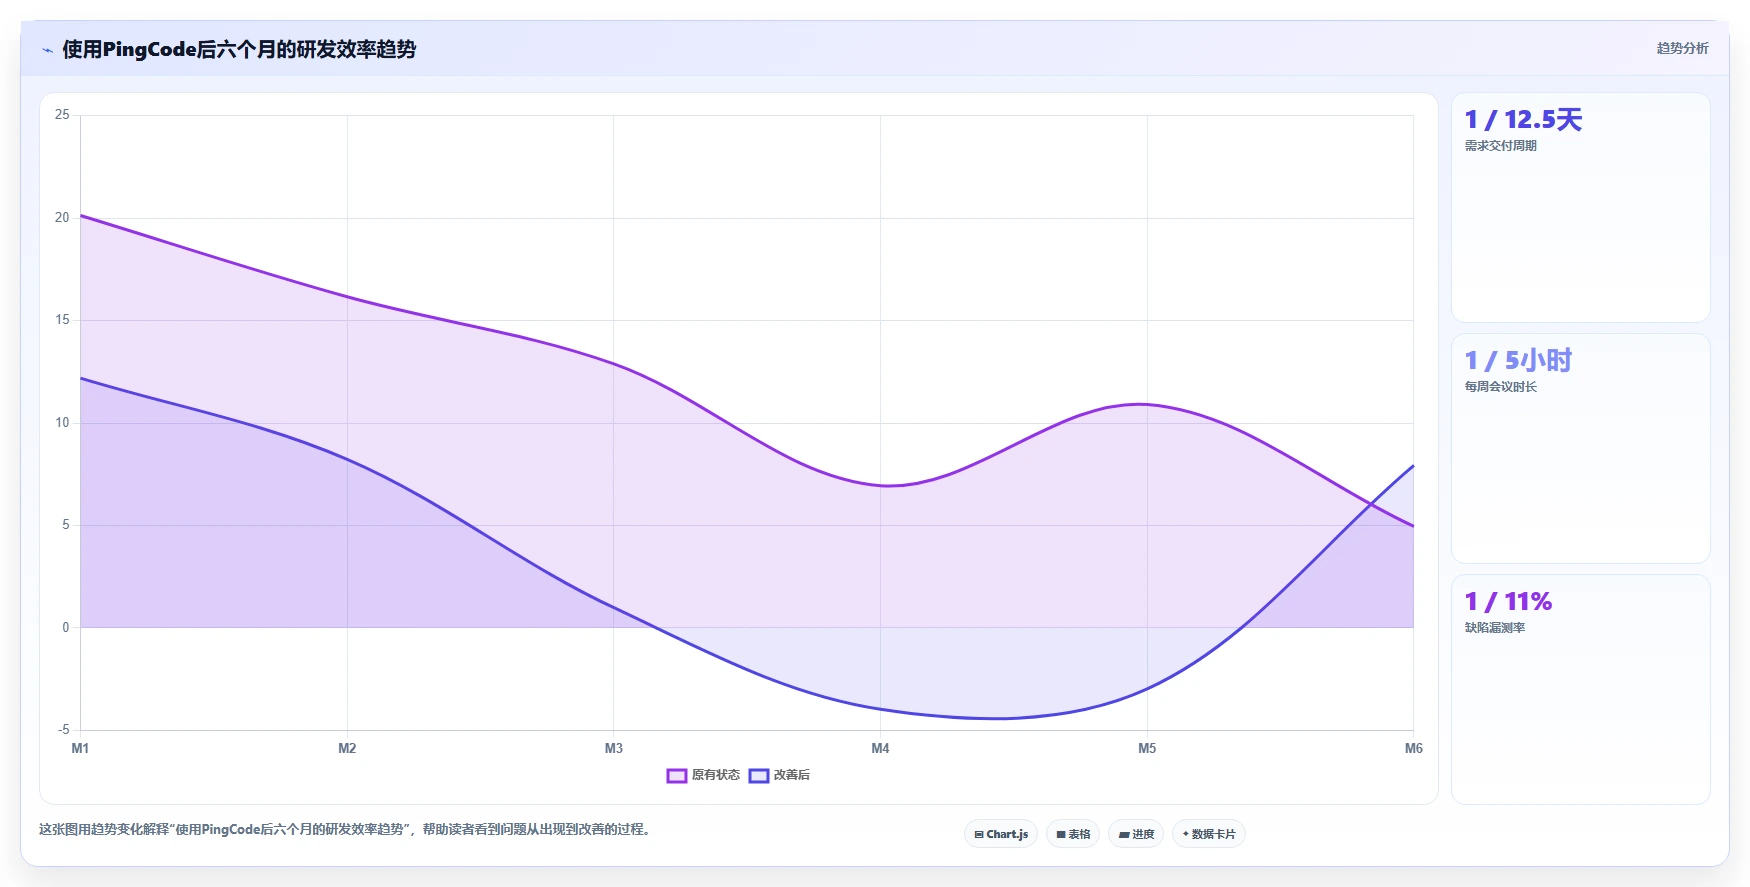This screenshot has height=887, width=1750.
Task: Click the 原有状态 legend label text
Action: [x=716, y=775]
